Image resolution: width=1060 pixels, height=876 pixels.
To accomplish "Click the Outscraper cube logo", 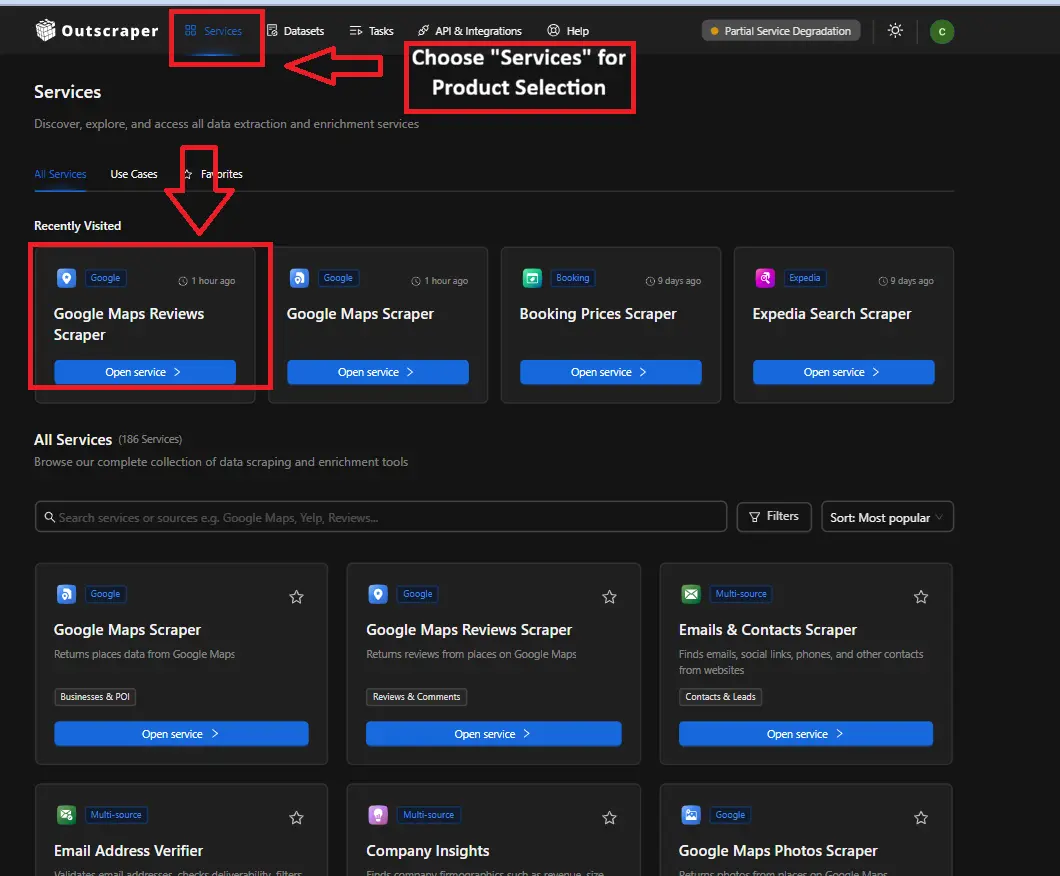I will [x=45, y=31].
